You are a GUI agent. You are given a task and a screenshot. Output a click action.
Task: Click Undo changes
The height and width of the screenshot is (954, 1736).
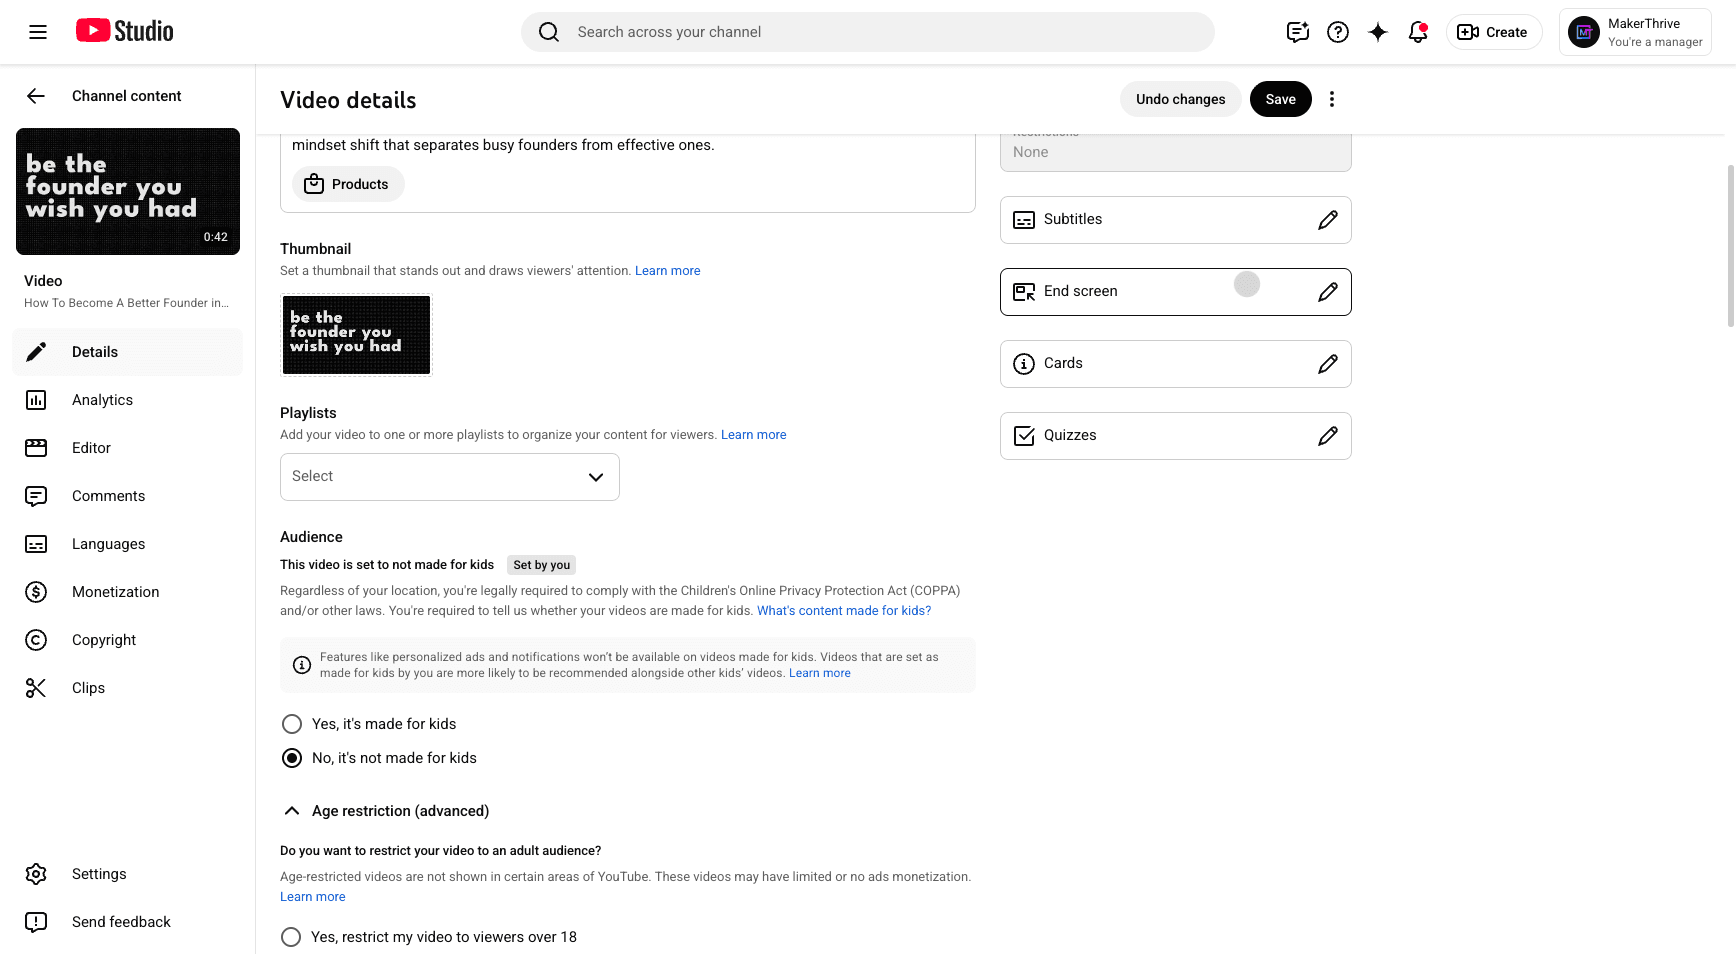(1180, 99)
